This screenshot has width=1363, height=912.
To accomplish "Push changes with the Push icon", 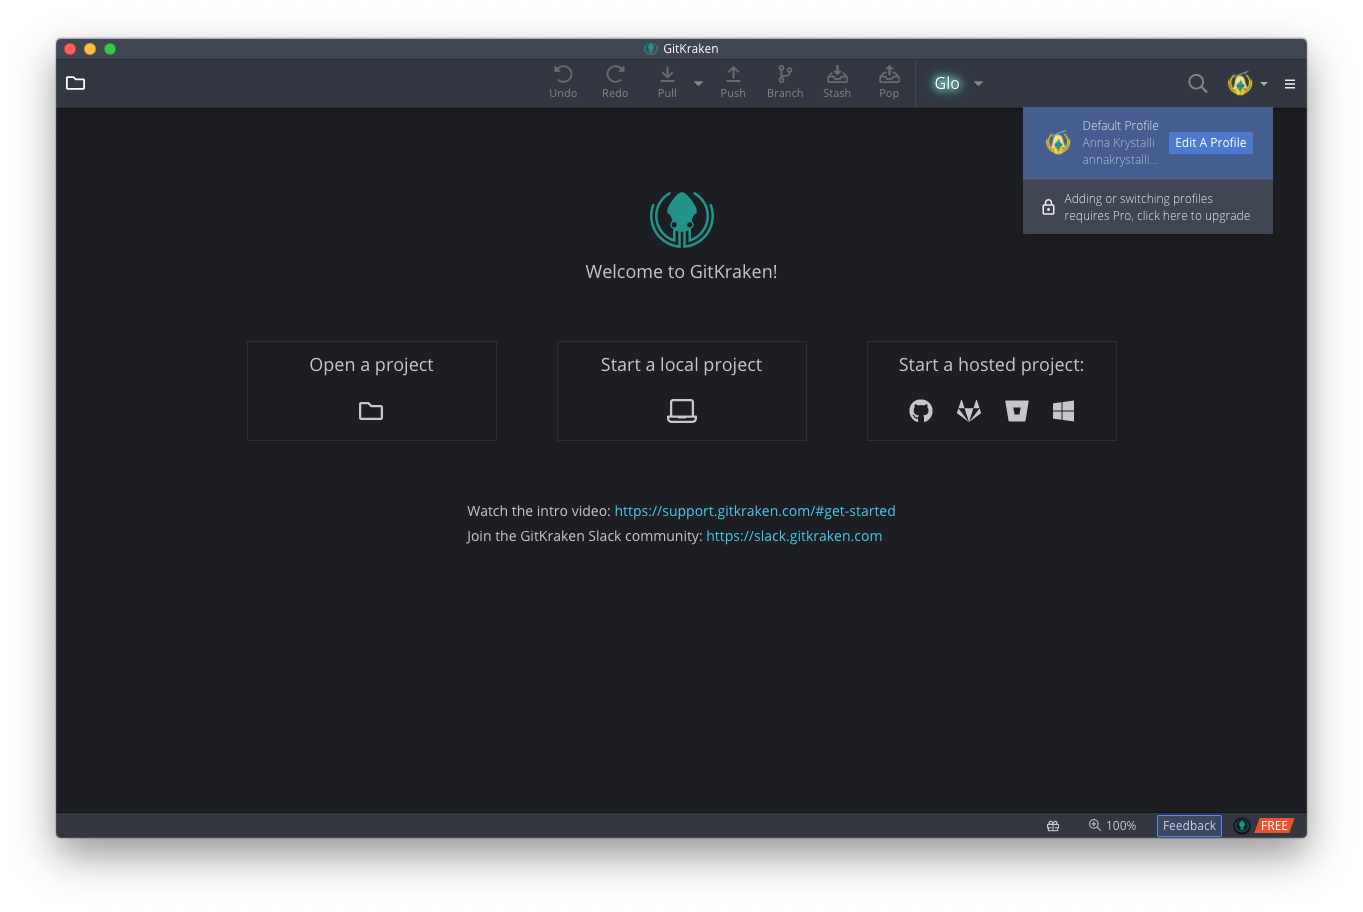I will coord(733,83).
